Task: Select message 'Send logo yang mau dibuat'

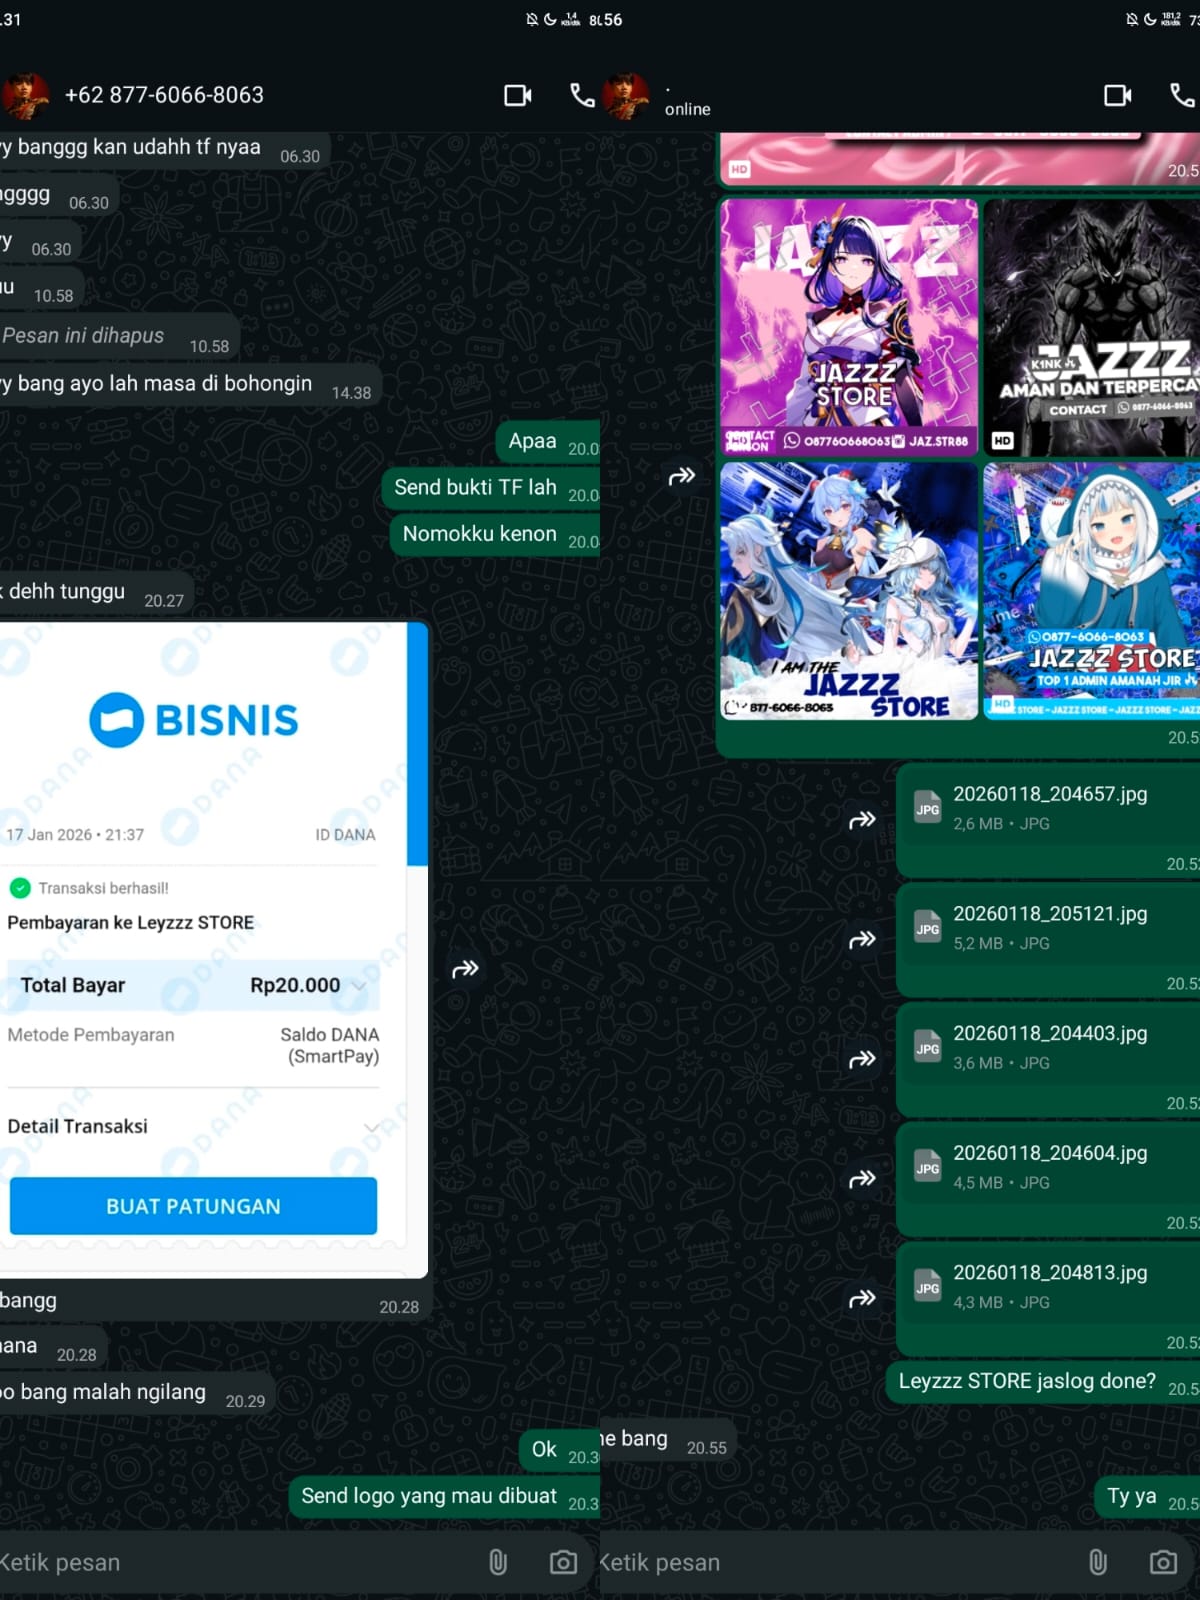Action: (x=445, y=1496)
